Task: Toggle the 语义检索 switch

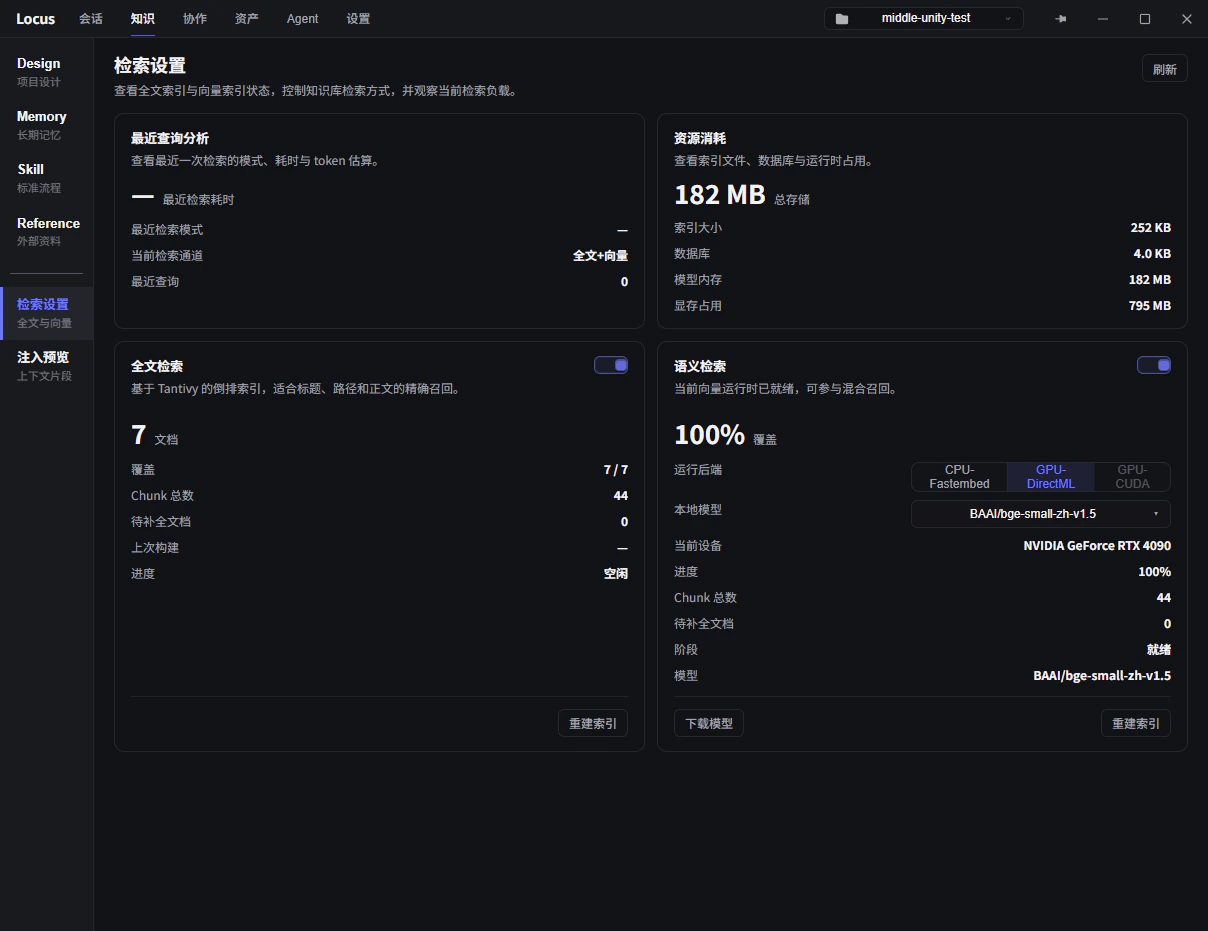Action: tap(1154, 365)
